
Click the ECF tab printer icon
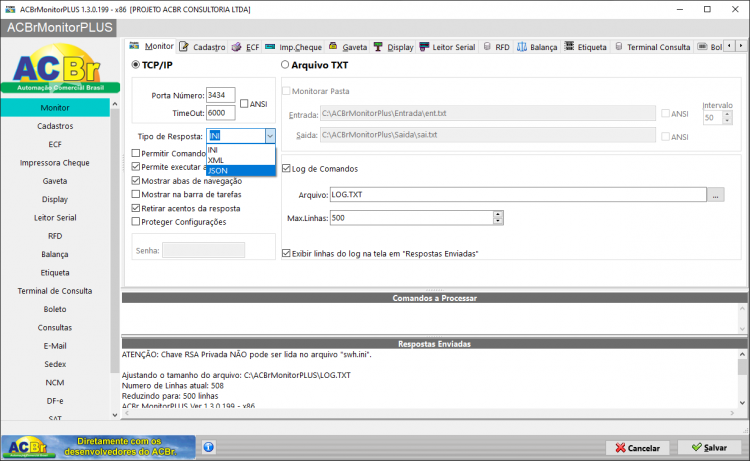(x=236, y=46)
